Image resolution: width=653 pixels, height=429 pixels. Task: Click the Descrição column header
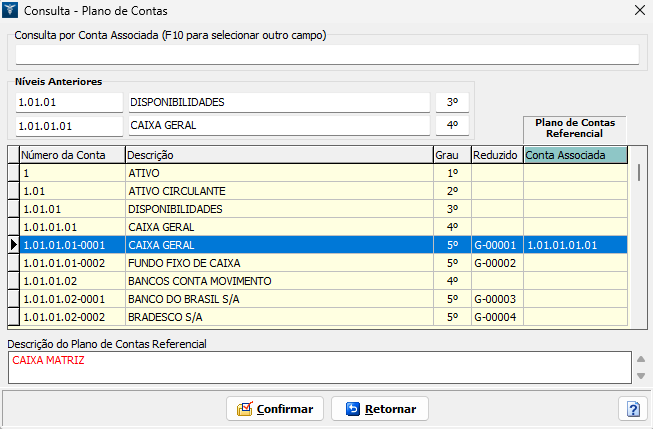(x=278, y=155)
